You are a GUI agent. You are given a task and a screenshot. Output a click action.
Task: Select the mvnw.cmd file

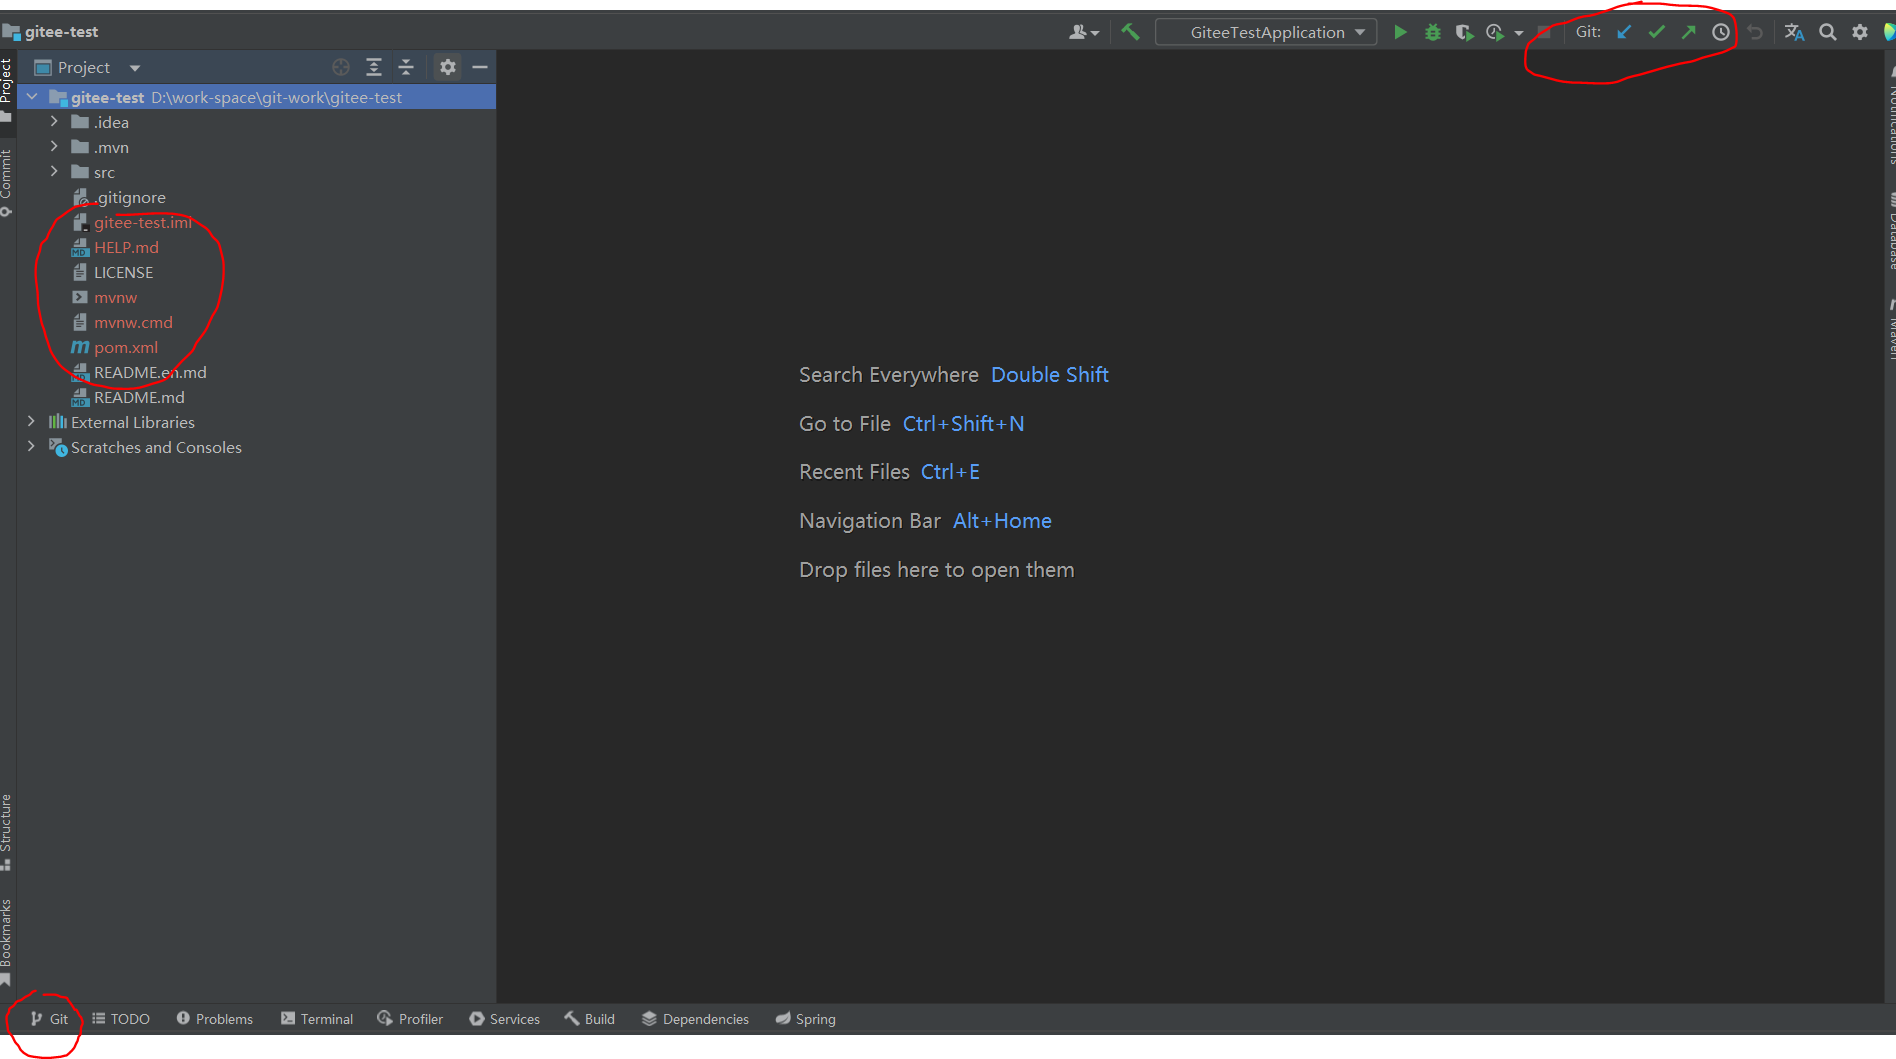[133, 322]
